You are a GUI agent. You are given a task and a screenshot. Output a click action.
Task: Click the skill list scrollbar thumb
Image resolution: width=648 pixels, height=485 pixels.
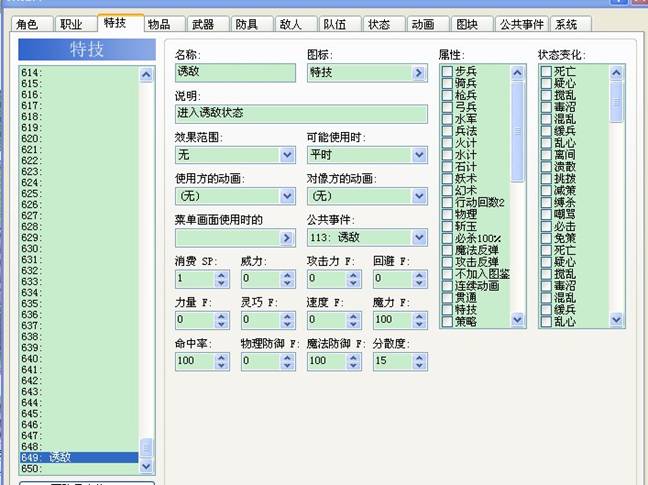(146, 448)
